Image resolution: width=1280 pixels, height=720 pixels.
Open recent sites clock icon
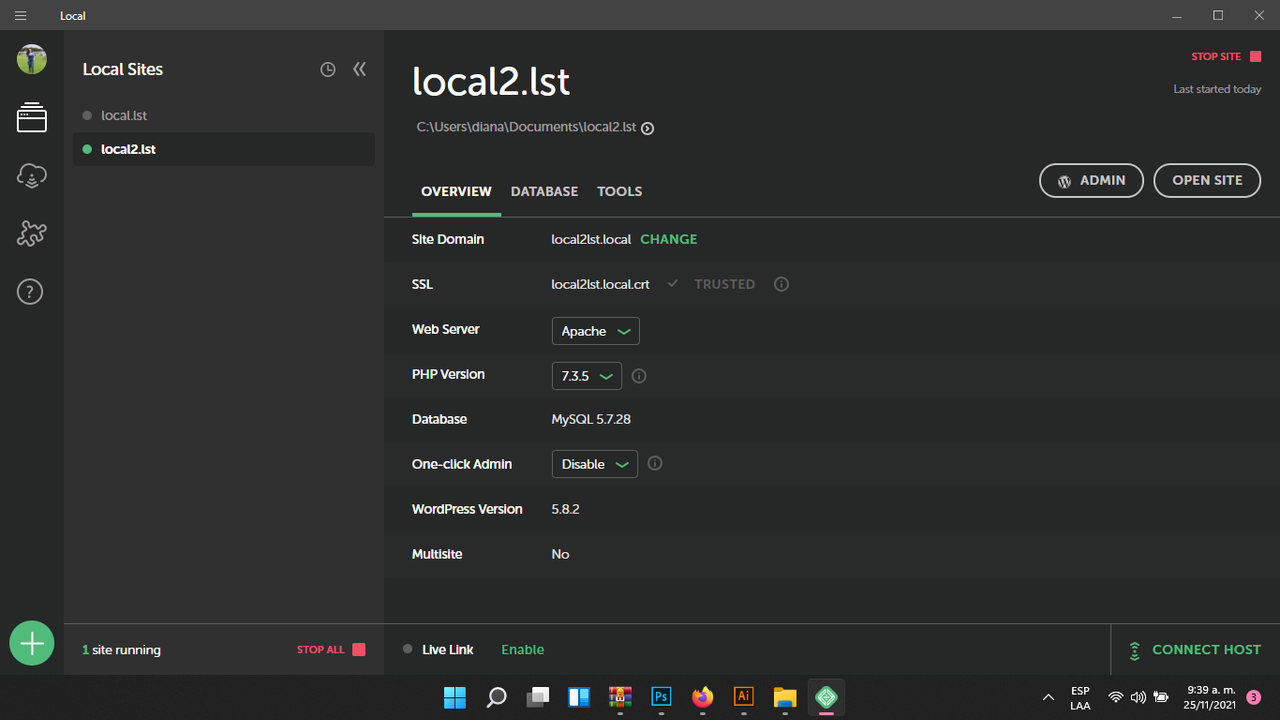click(x=328, y=70)
